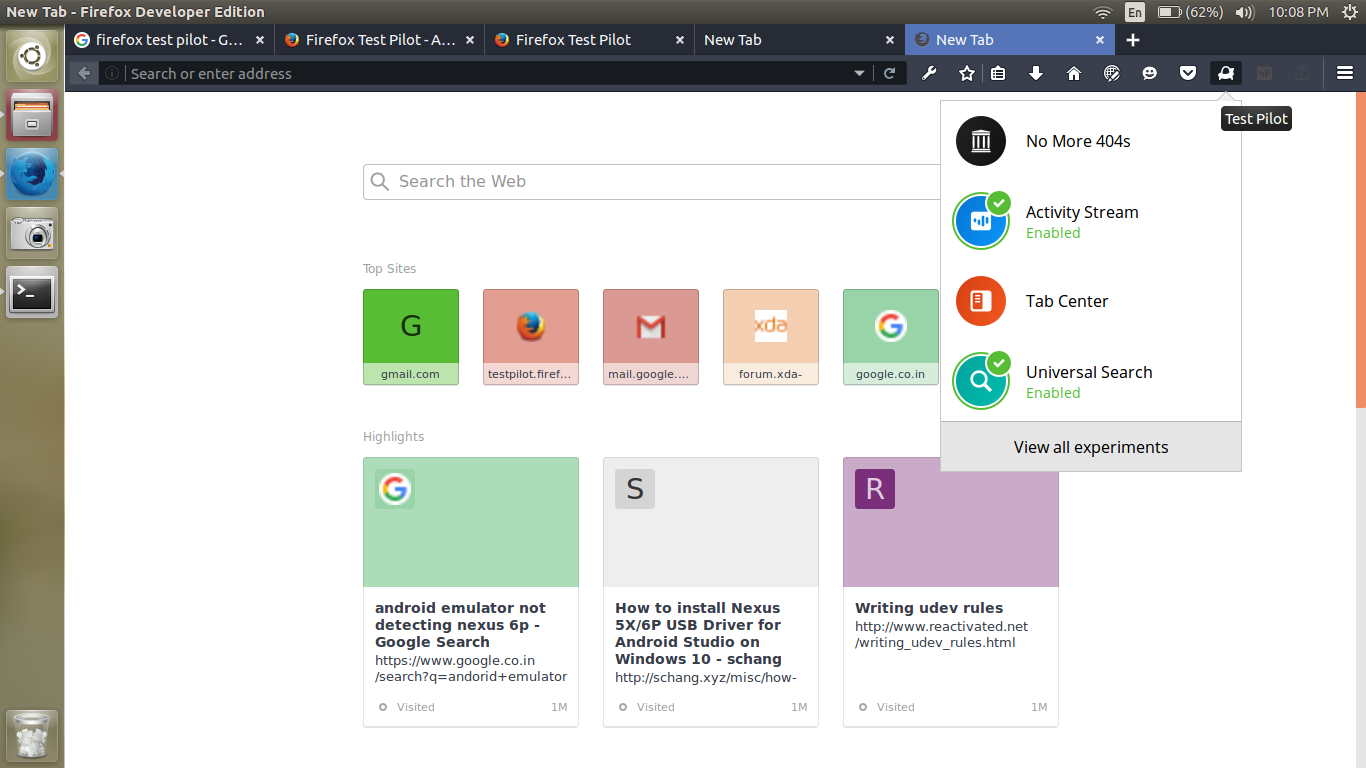The height and width of the screenshot is (768, 1366).
Task: Open Trash from launcher
Action: [x=32, y=737]
